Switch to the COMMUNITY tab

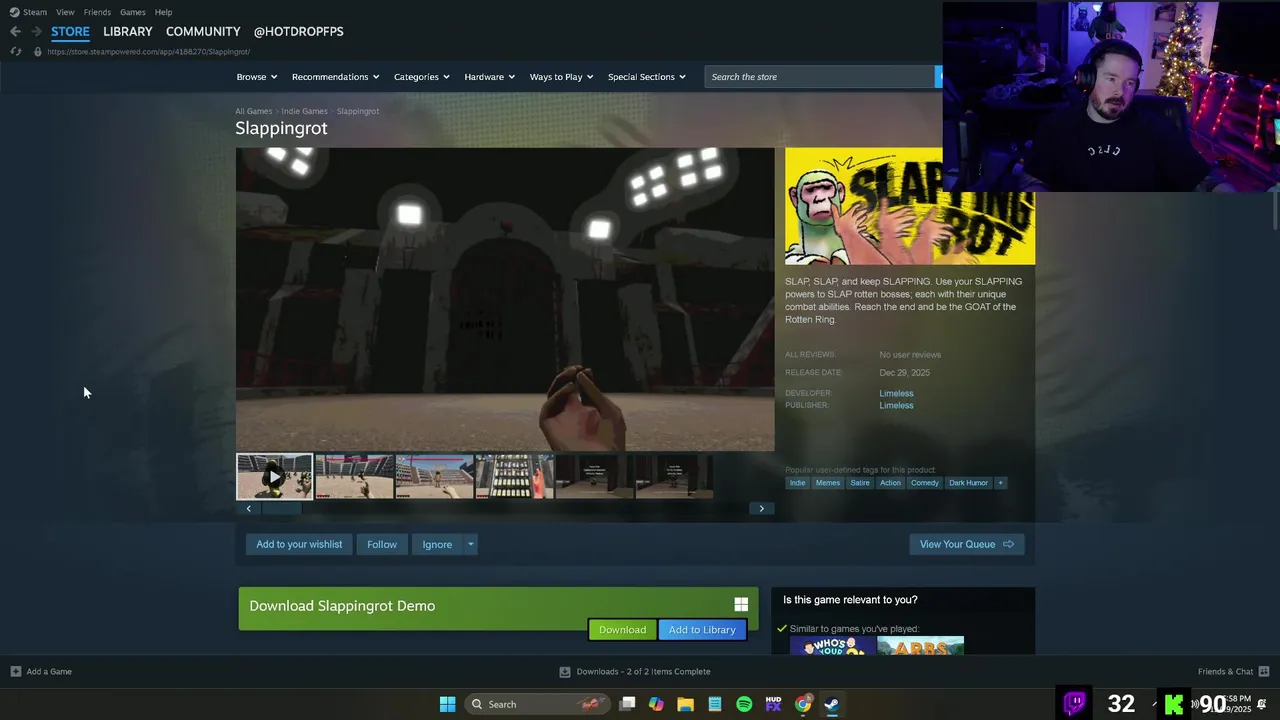pyautogui.click(x=203, y=31)
